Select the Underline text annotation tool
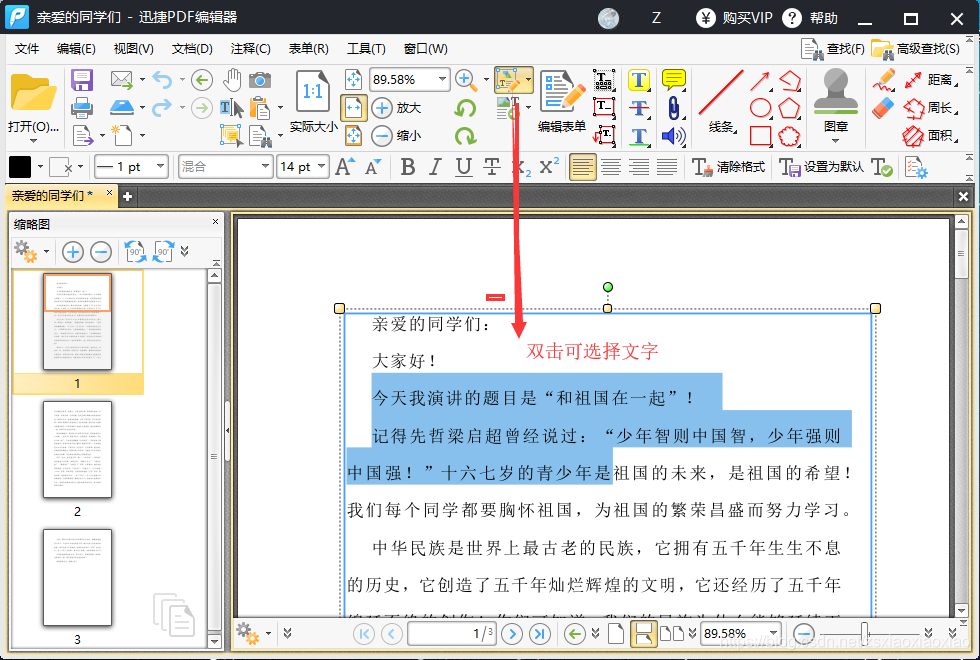 pyautogui.click(x=638, y=136)
